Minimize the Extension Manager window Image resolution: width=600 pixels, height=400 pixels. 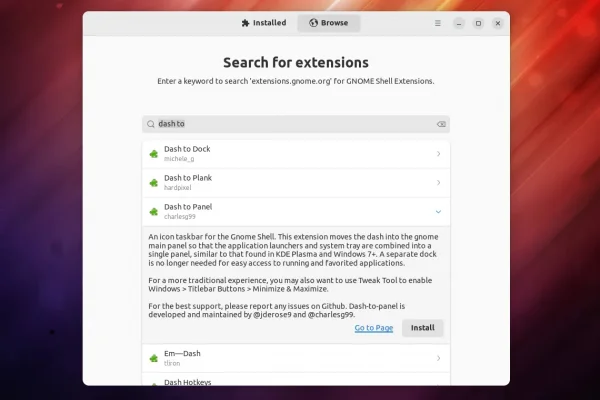(x=459, y=23)
